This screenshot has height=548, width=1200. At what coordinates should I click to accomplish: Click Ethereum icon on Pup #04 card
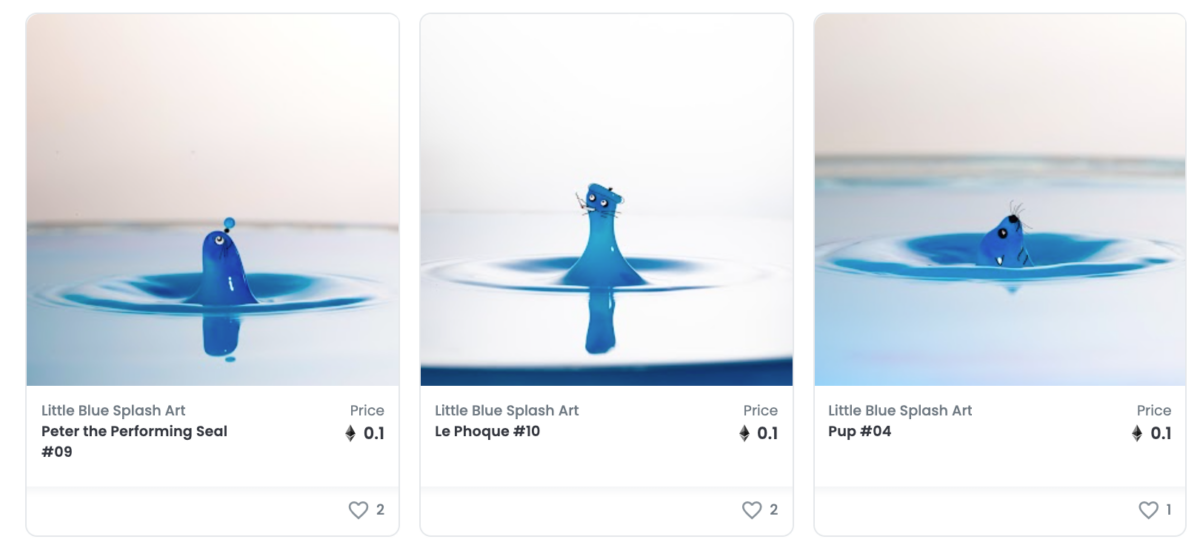(x=1137, y=433)
